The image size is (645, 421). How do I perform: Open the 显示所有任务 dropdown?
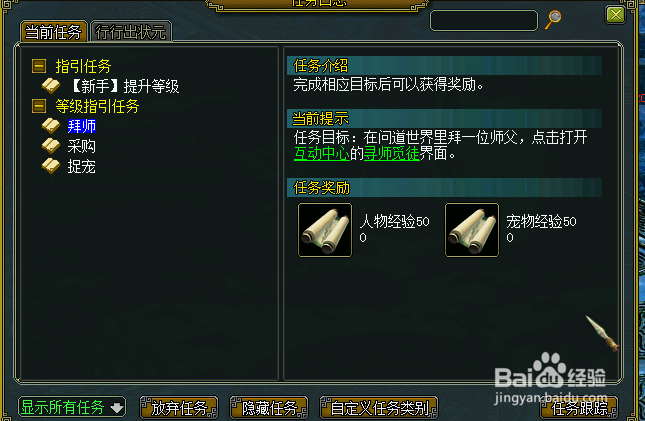tap(72, 407)
